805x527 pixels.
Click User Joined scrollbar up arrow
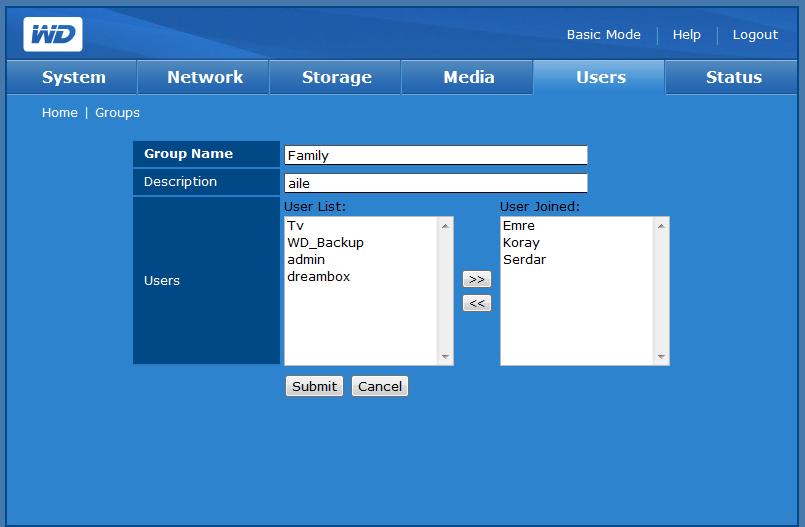[661, 226]
